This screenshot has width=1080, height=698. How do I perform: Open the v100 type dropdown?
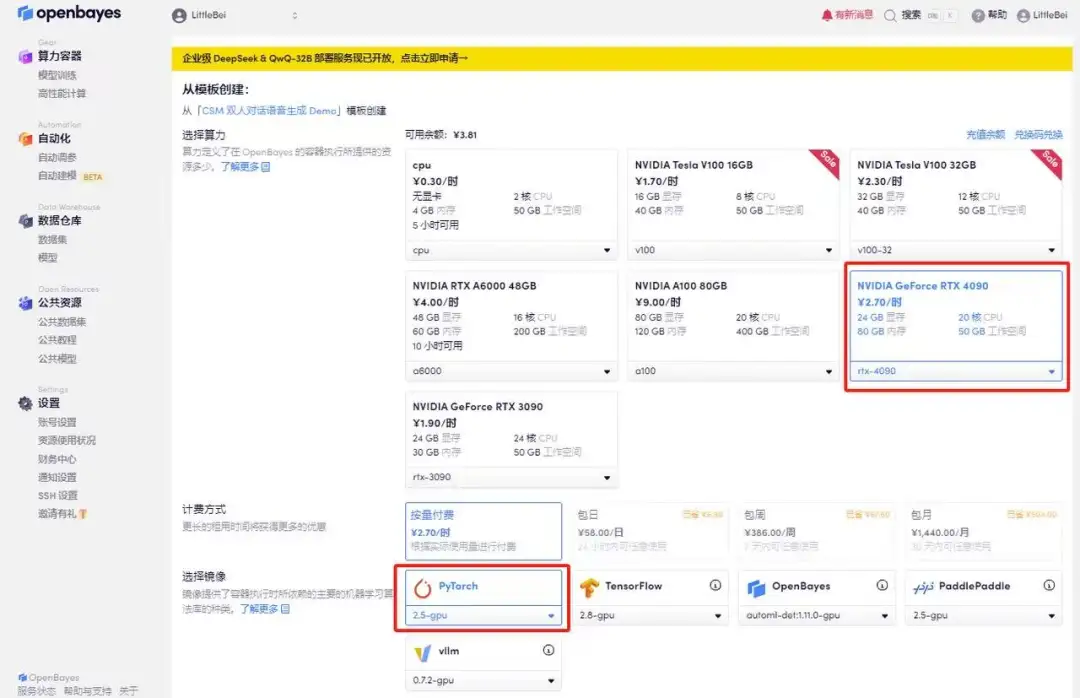coord(734,250)
